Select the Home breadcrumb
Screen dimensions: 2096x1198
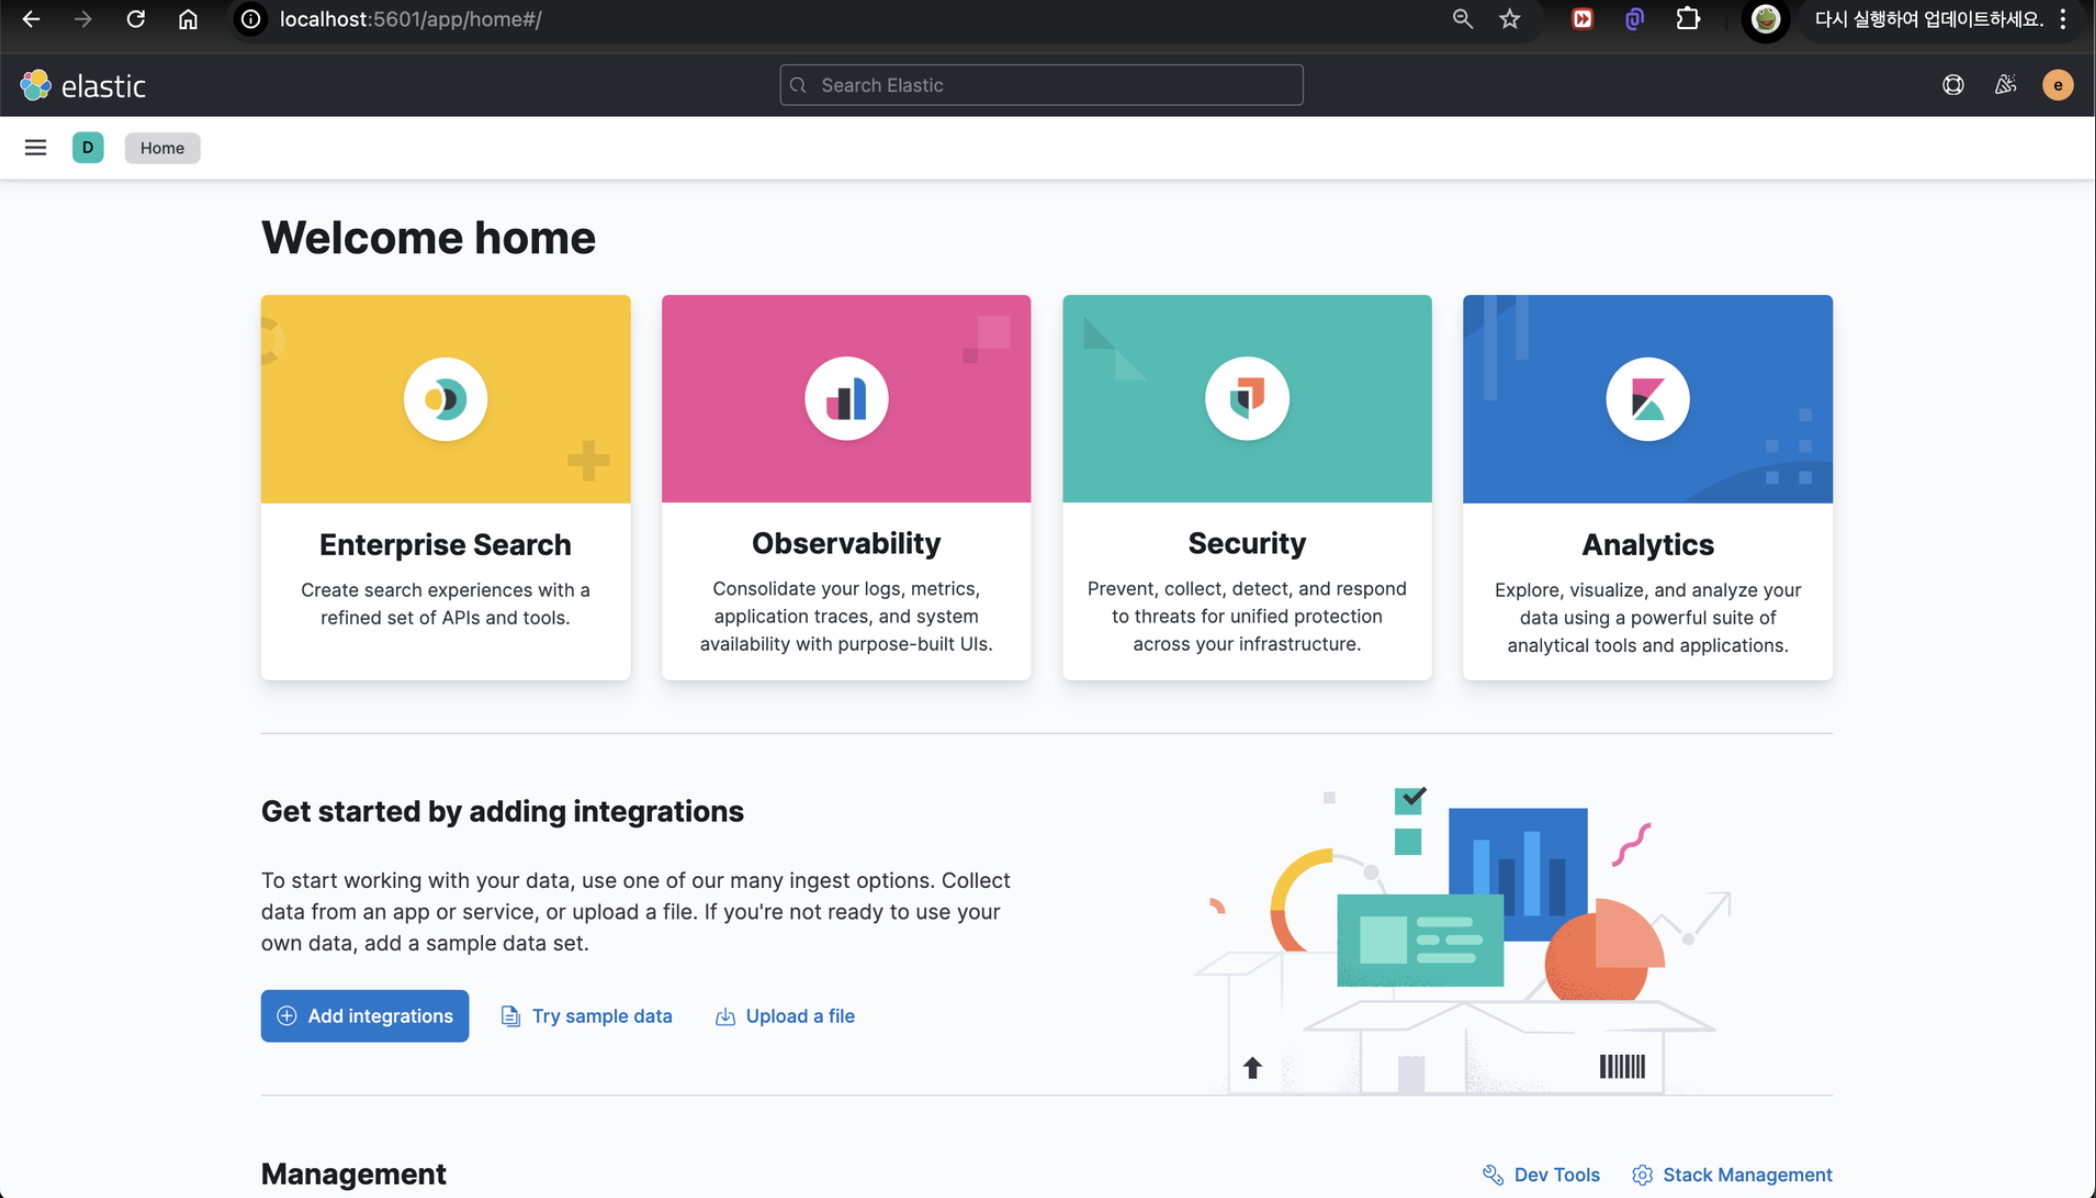point(162,148)
